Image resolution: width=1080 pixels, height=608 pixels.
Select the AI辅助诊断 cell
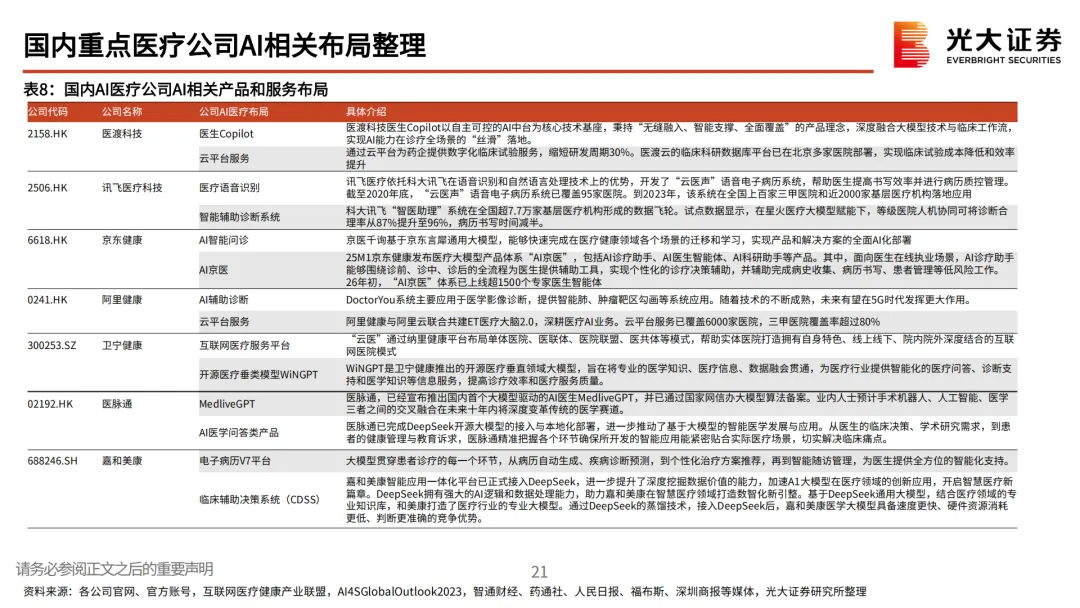pyautogui.click(x=224, y=300)
